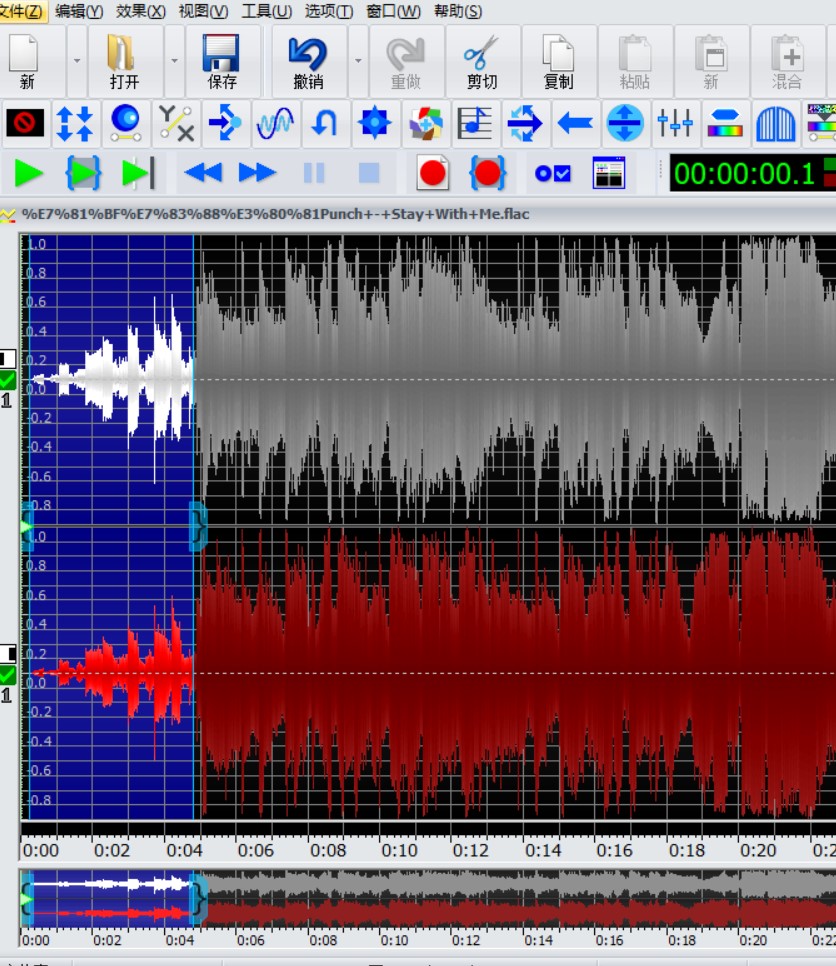Apply the red censor effect icon

[25, 123]
